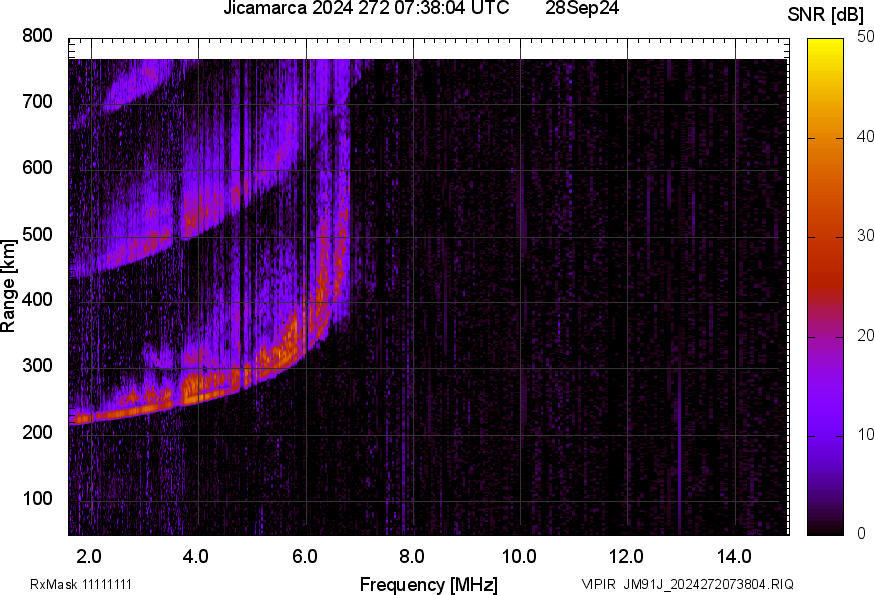This screenshot has height=595, width=874.
Task: Click the 800 tick on the range axis
Action: click(37, 36)
